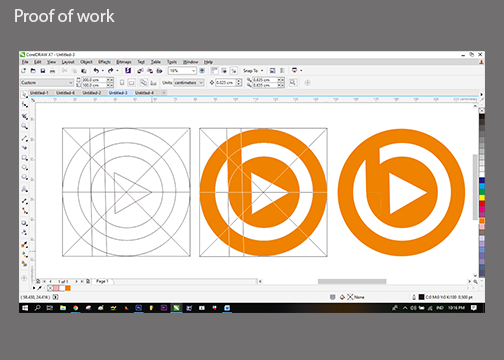Image resolution: width=504 pixels, height=360 pixels.
Task: Click the Save icon in standard toolbar
Action: (43, 71)
